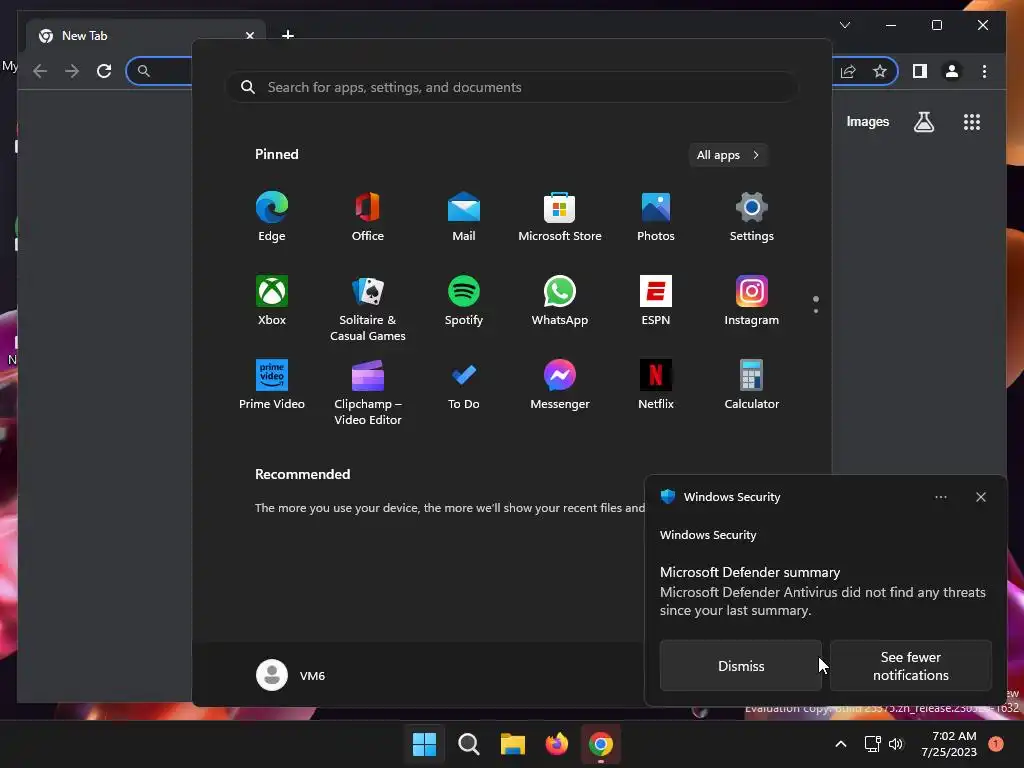Bookmark this tab with the star icon
The height and width of the screenshot is (768, 1024).
click(880, 71)
